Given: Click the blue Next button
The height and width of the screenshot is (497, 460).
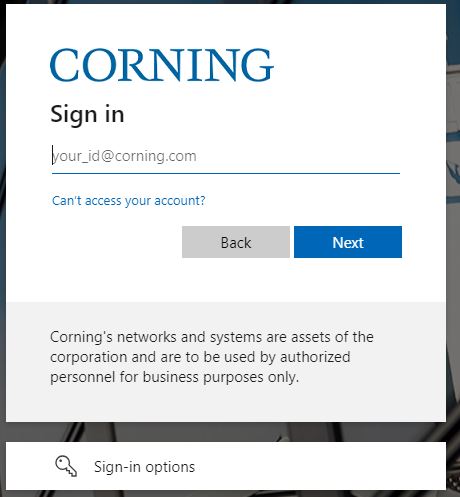Looking at the screenshot, I should (x=348, y=242).
